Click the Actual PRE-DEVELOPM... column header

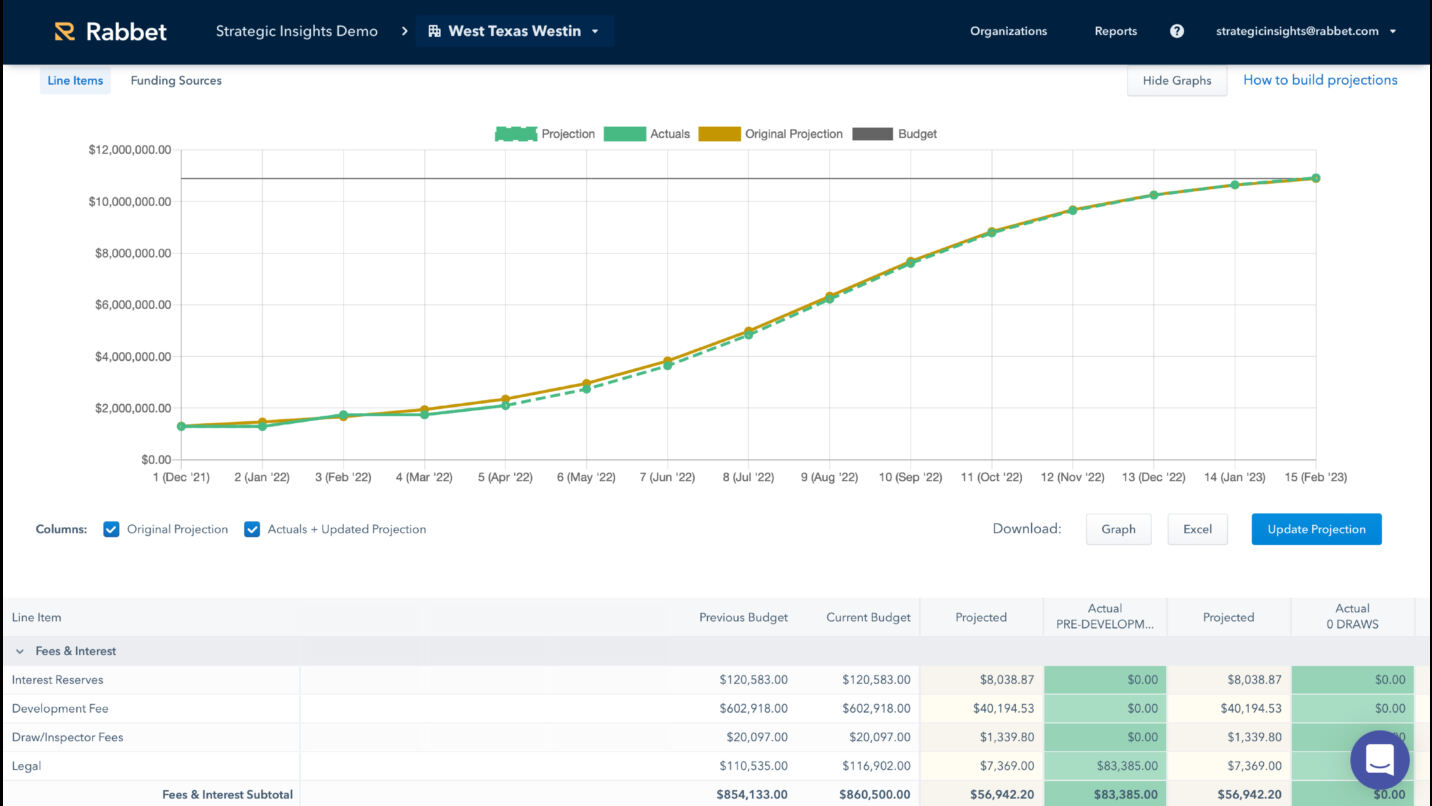[1105, 616]
